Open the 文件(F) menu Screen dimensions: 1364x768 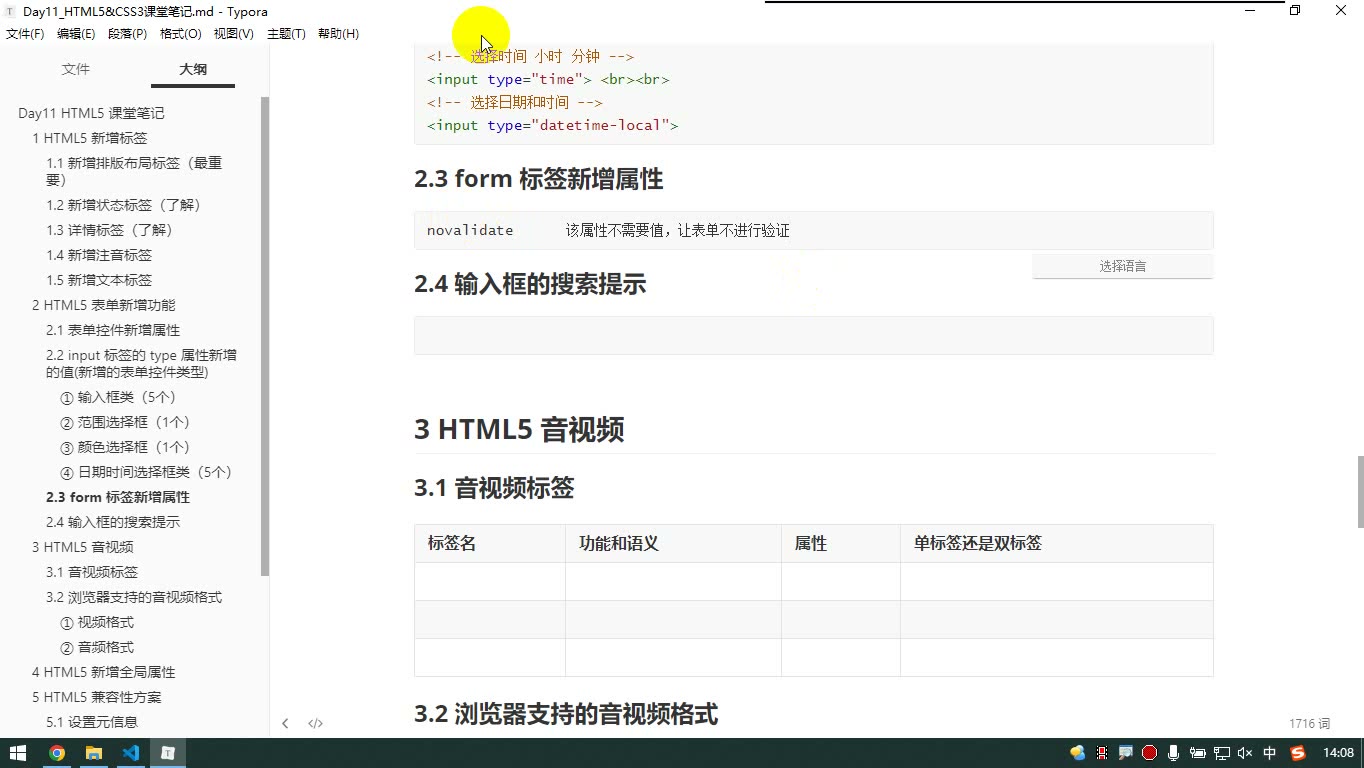(x=25, y=34)
